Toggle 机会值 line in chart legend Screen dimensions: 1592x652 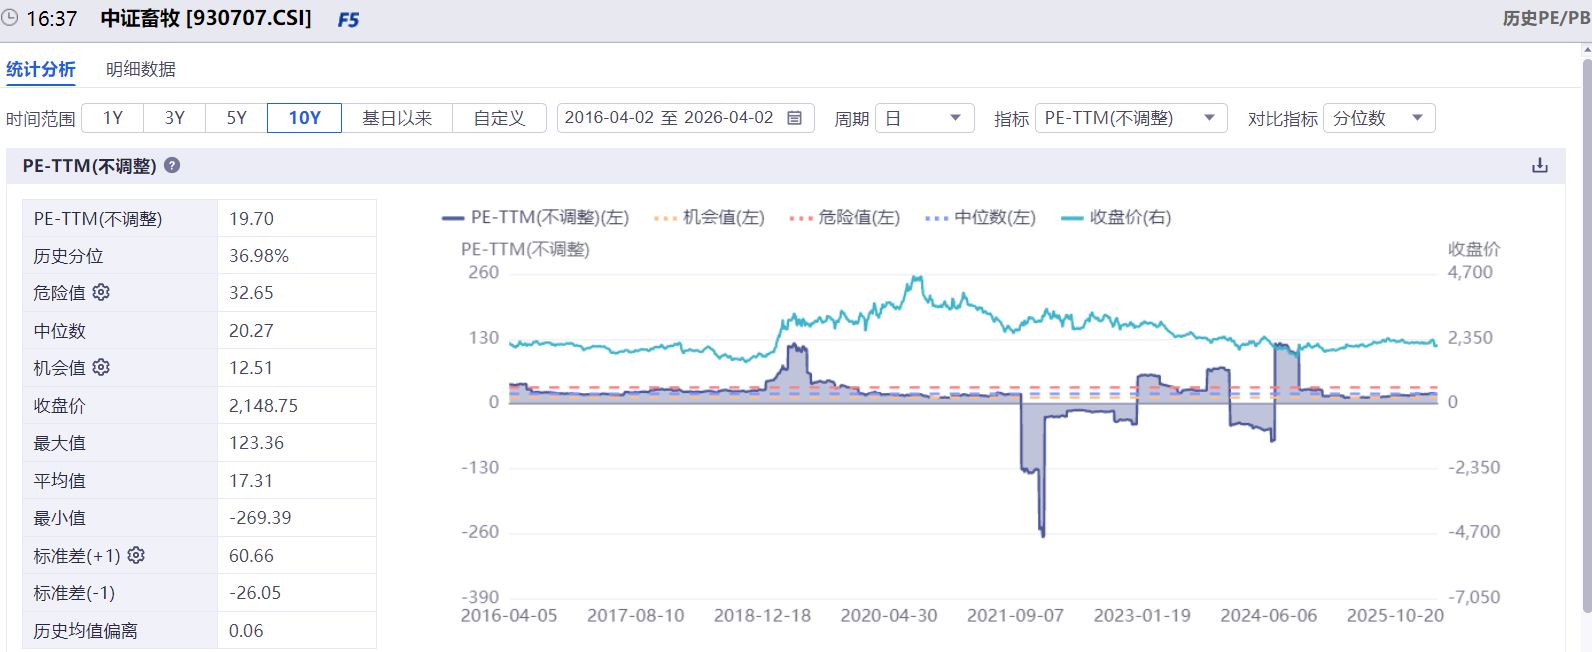[709, 217]
